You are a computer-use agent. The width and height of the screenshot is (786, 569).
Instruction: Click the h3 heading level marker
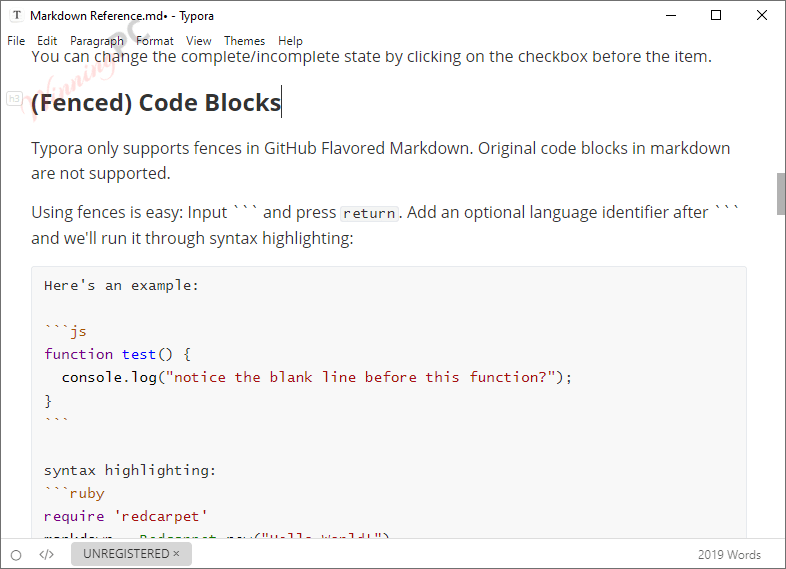tap(14, 98)
